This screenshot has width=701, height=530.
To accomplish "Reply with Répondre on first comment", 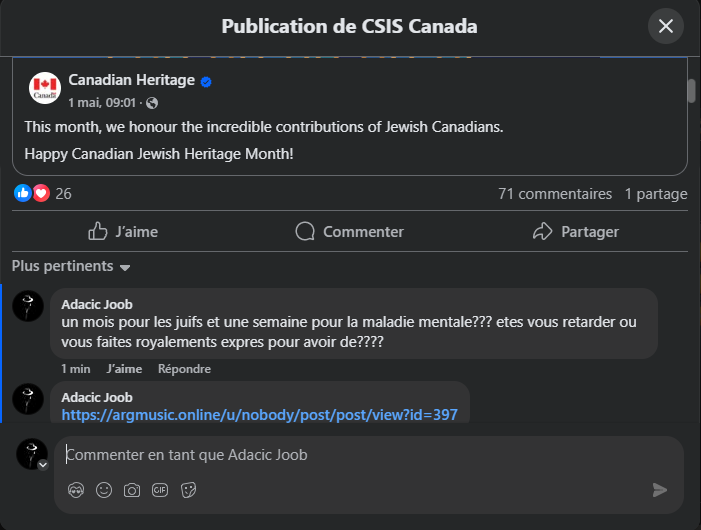I will pos(184,369).
